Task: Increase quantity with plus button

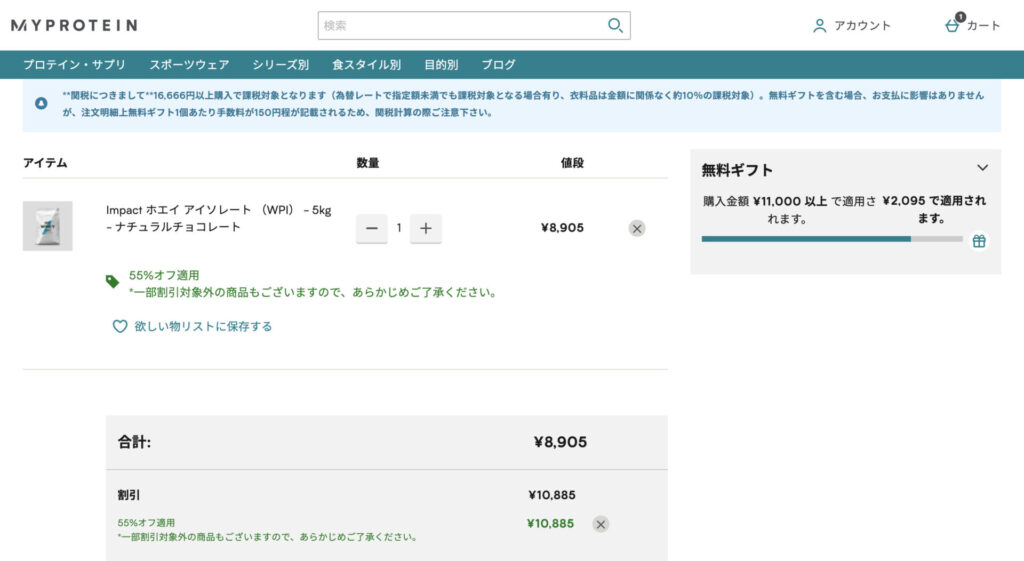Action: (426, 229)
